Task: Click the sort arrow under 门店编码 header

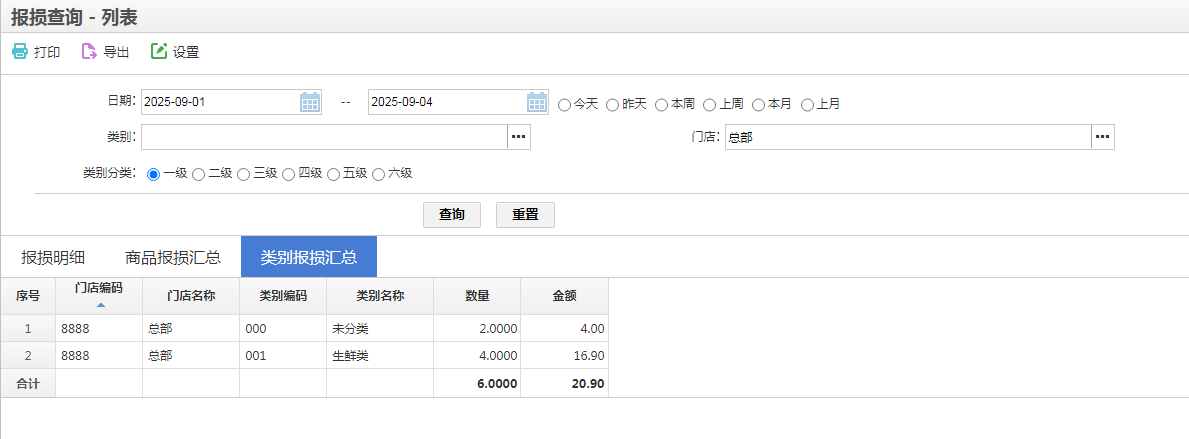Action: point(99,305)
